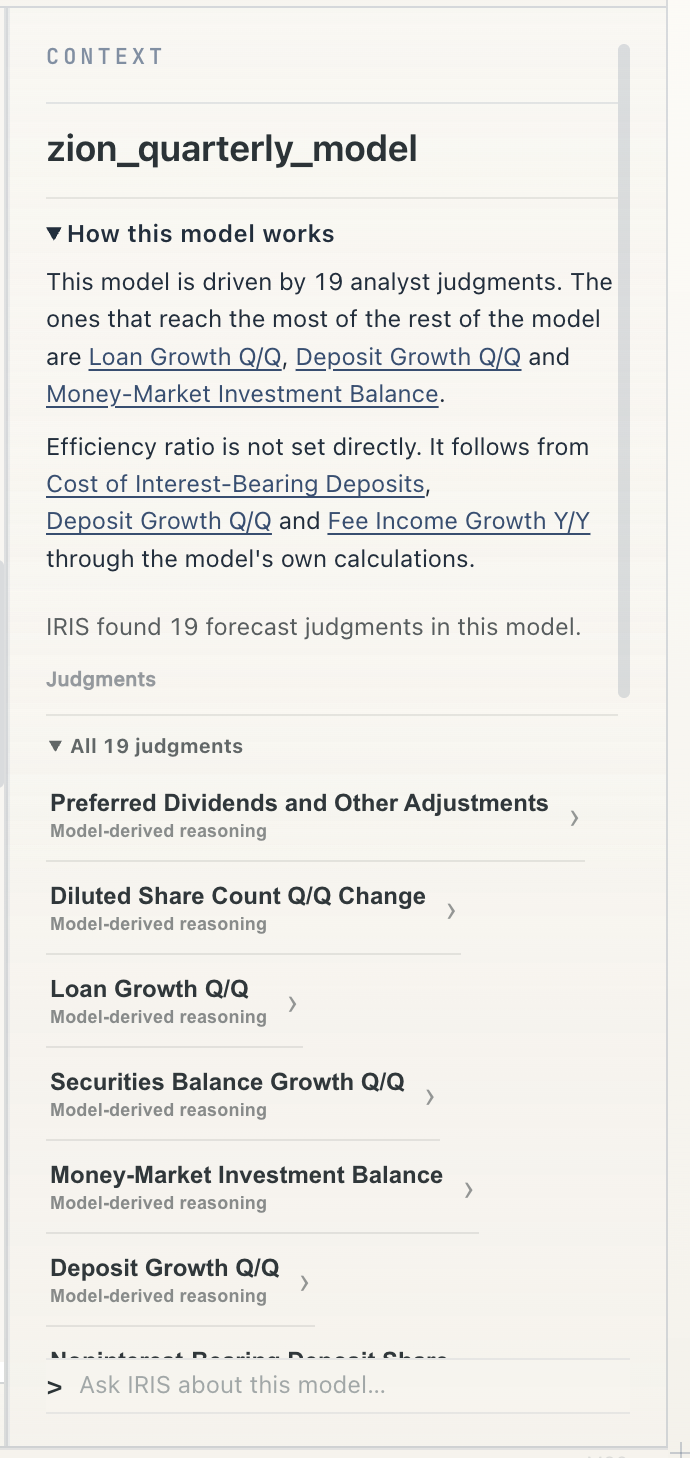Open the Cost of Interest-Bearing Deposits link
The height and width of the screenshot is (1458, 690).
(x=236, y=484)
